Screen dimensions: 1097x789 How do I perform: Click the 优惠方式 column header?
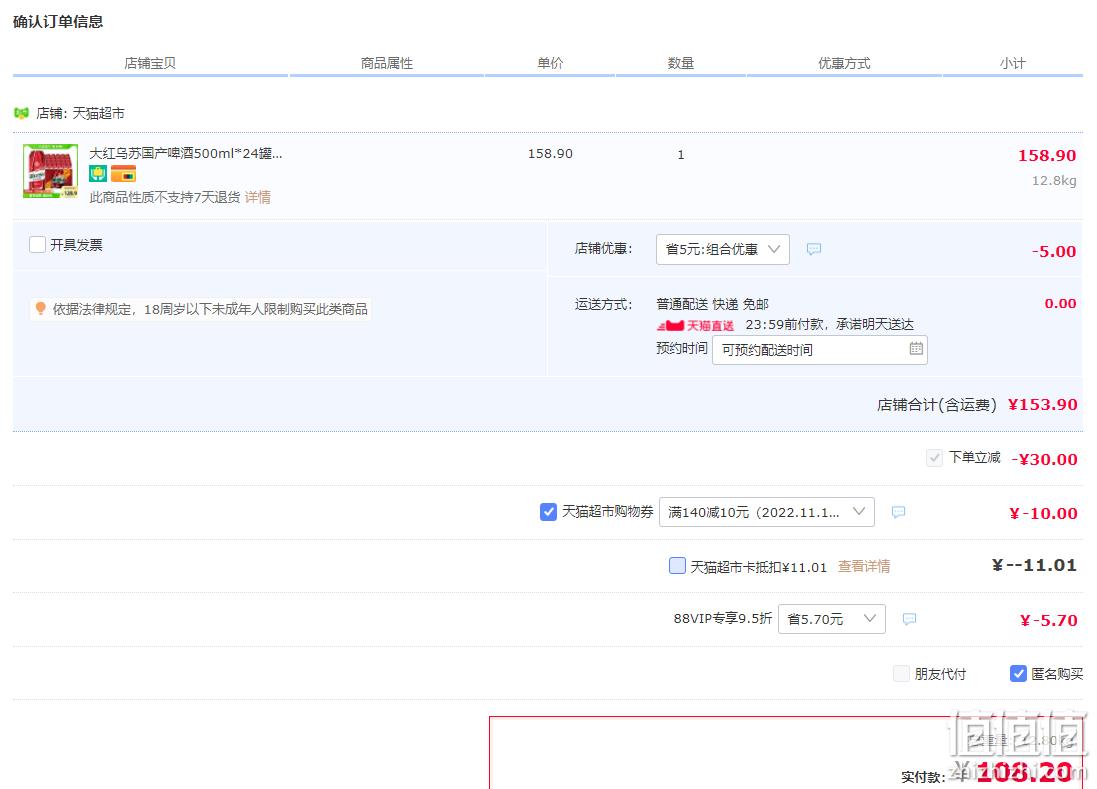pos(844,63)
